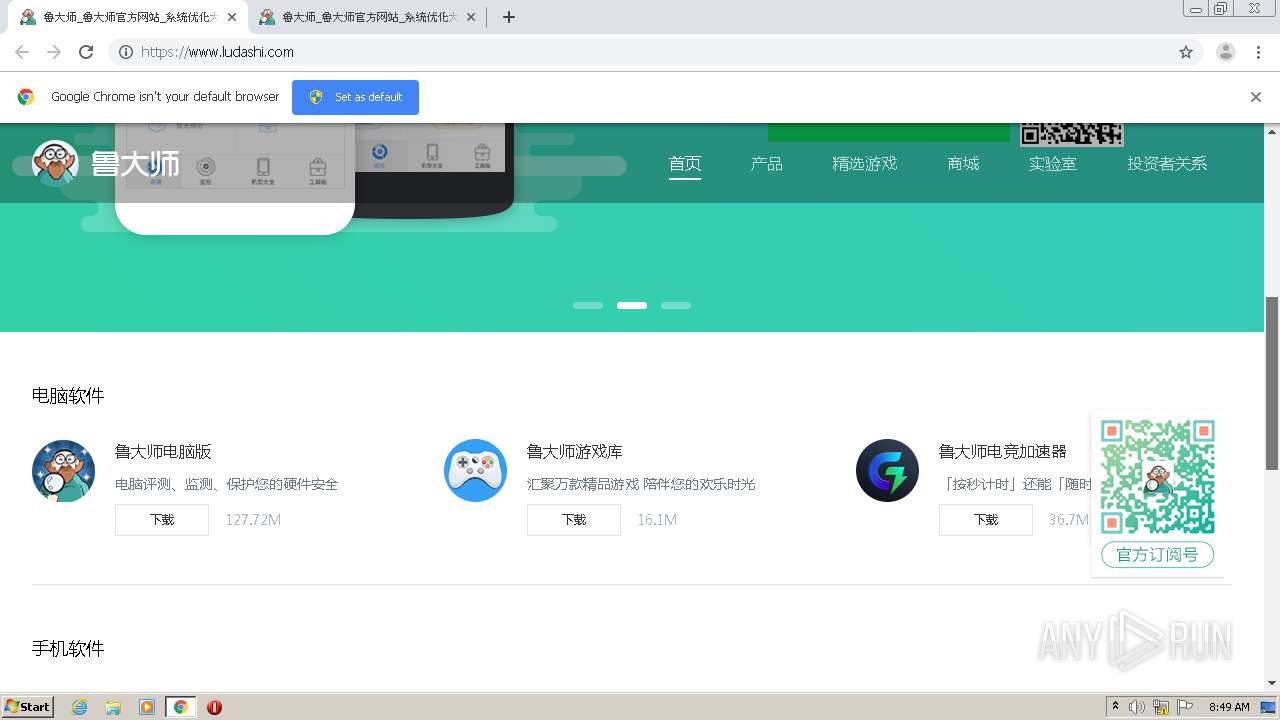Reload the page with the refresh icon
The image size is (1280, 720).
pos(86,52)
